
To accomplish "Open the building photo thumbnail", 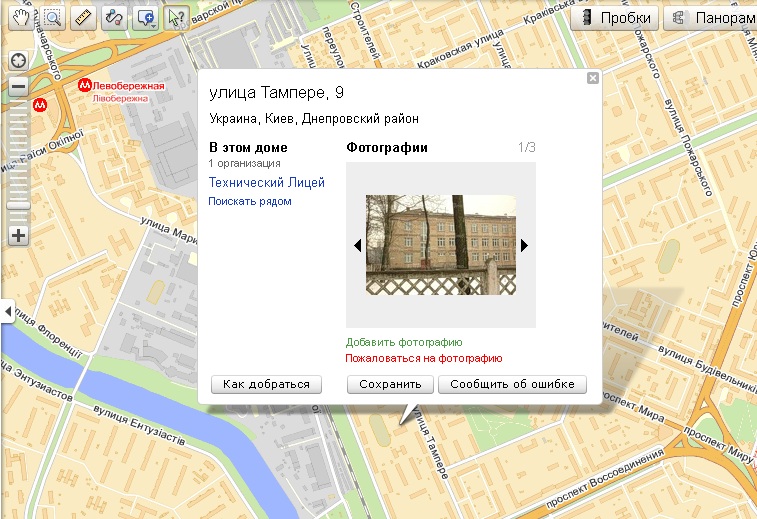I will [x=441, y=244].
